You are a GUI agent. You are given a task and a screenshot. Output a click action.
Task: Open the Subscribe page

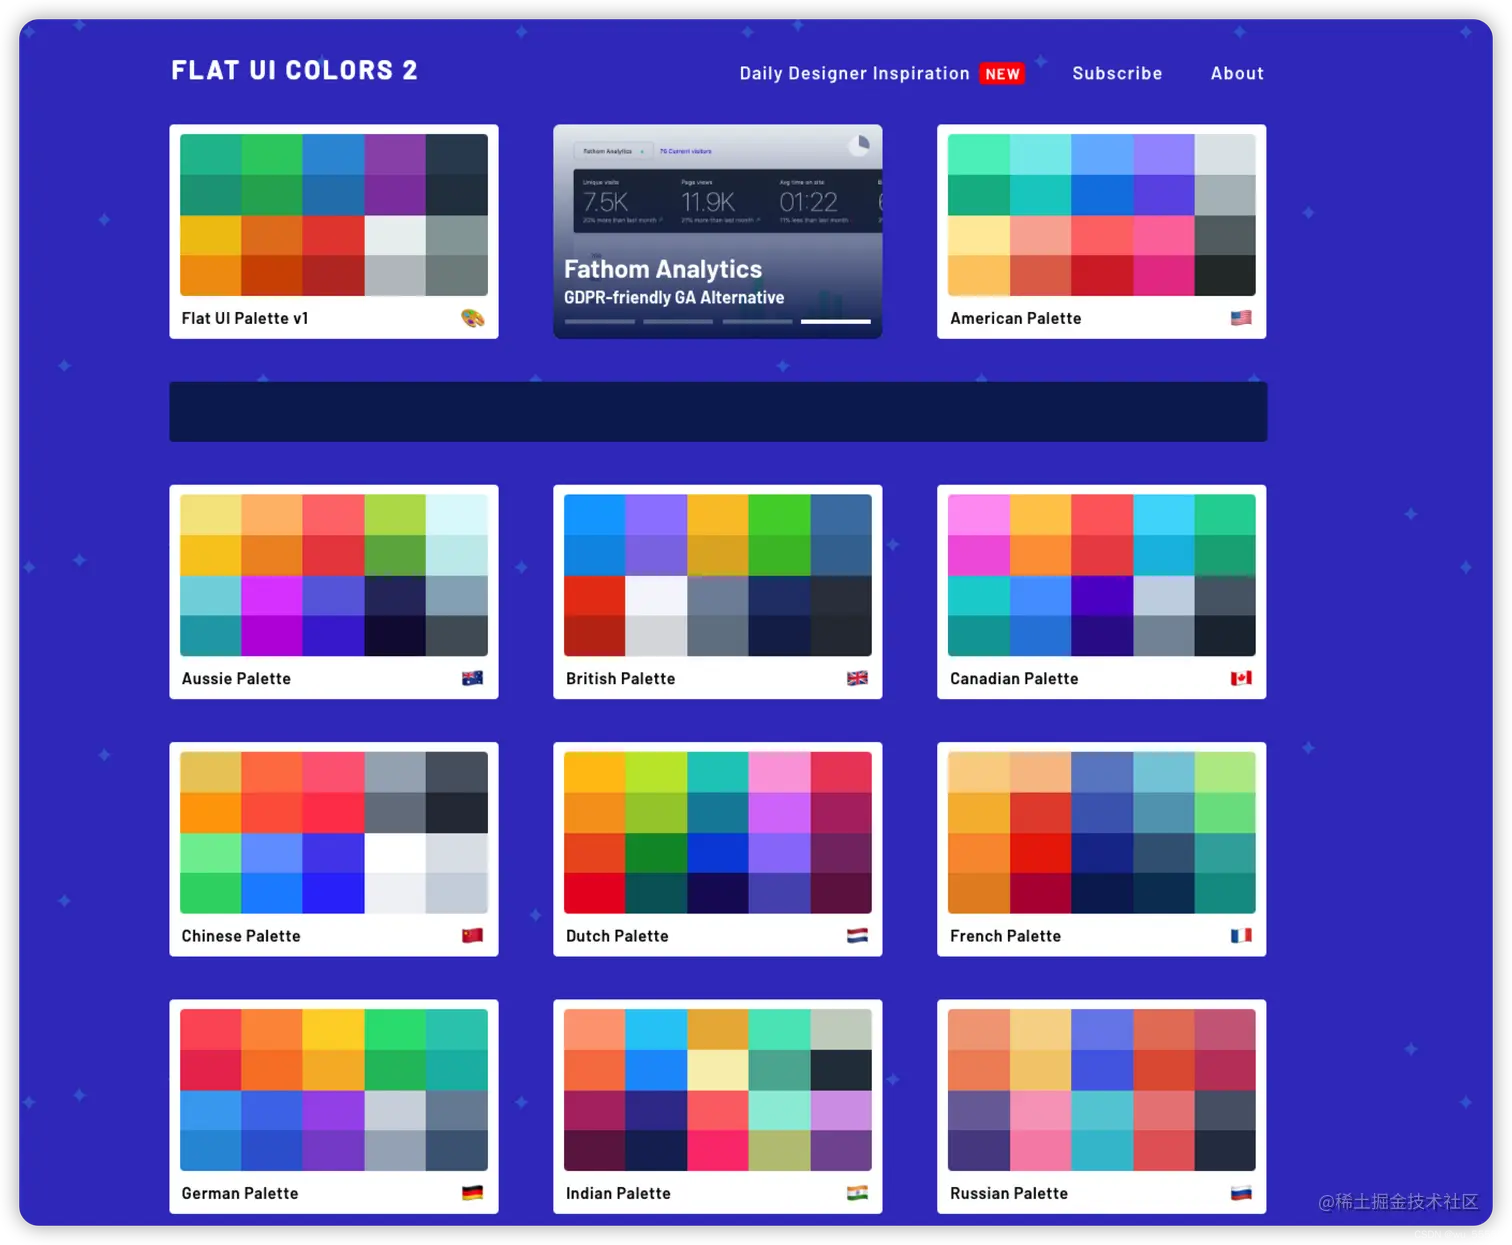pos(1117,73)
